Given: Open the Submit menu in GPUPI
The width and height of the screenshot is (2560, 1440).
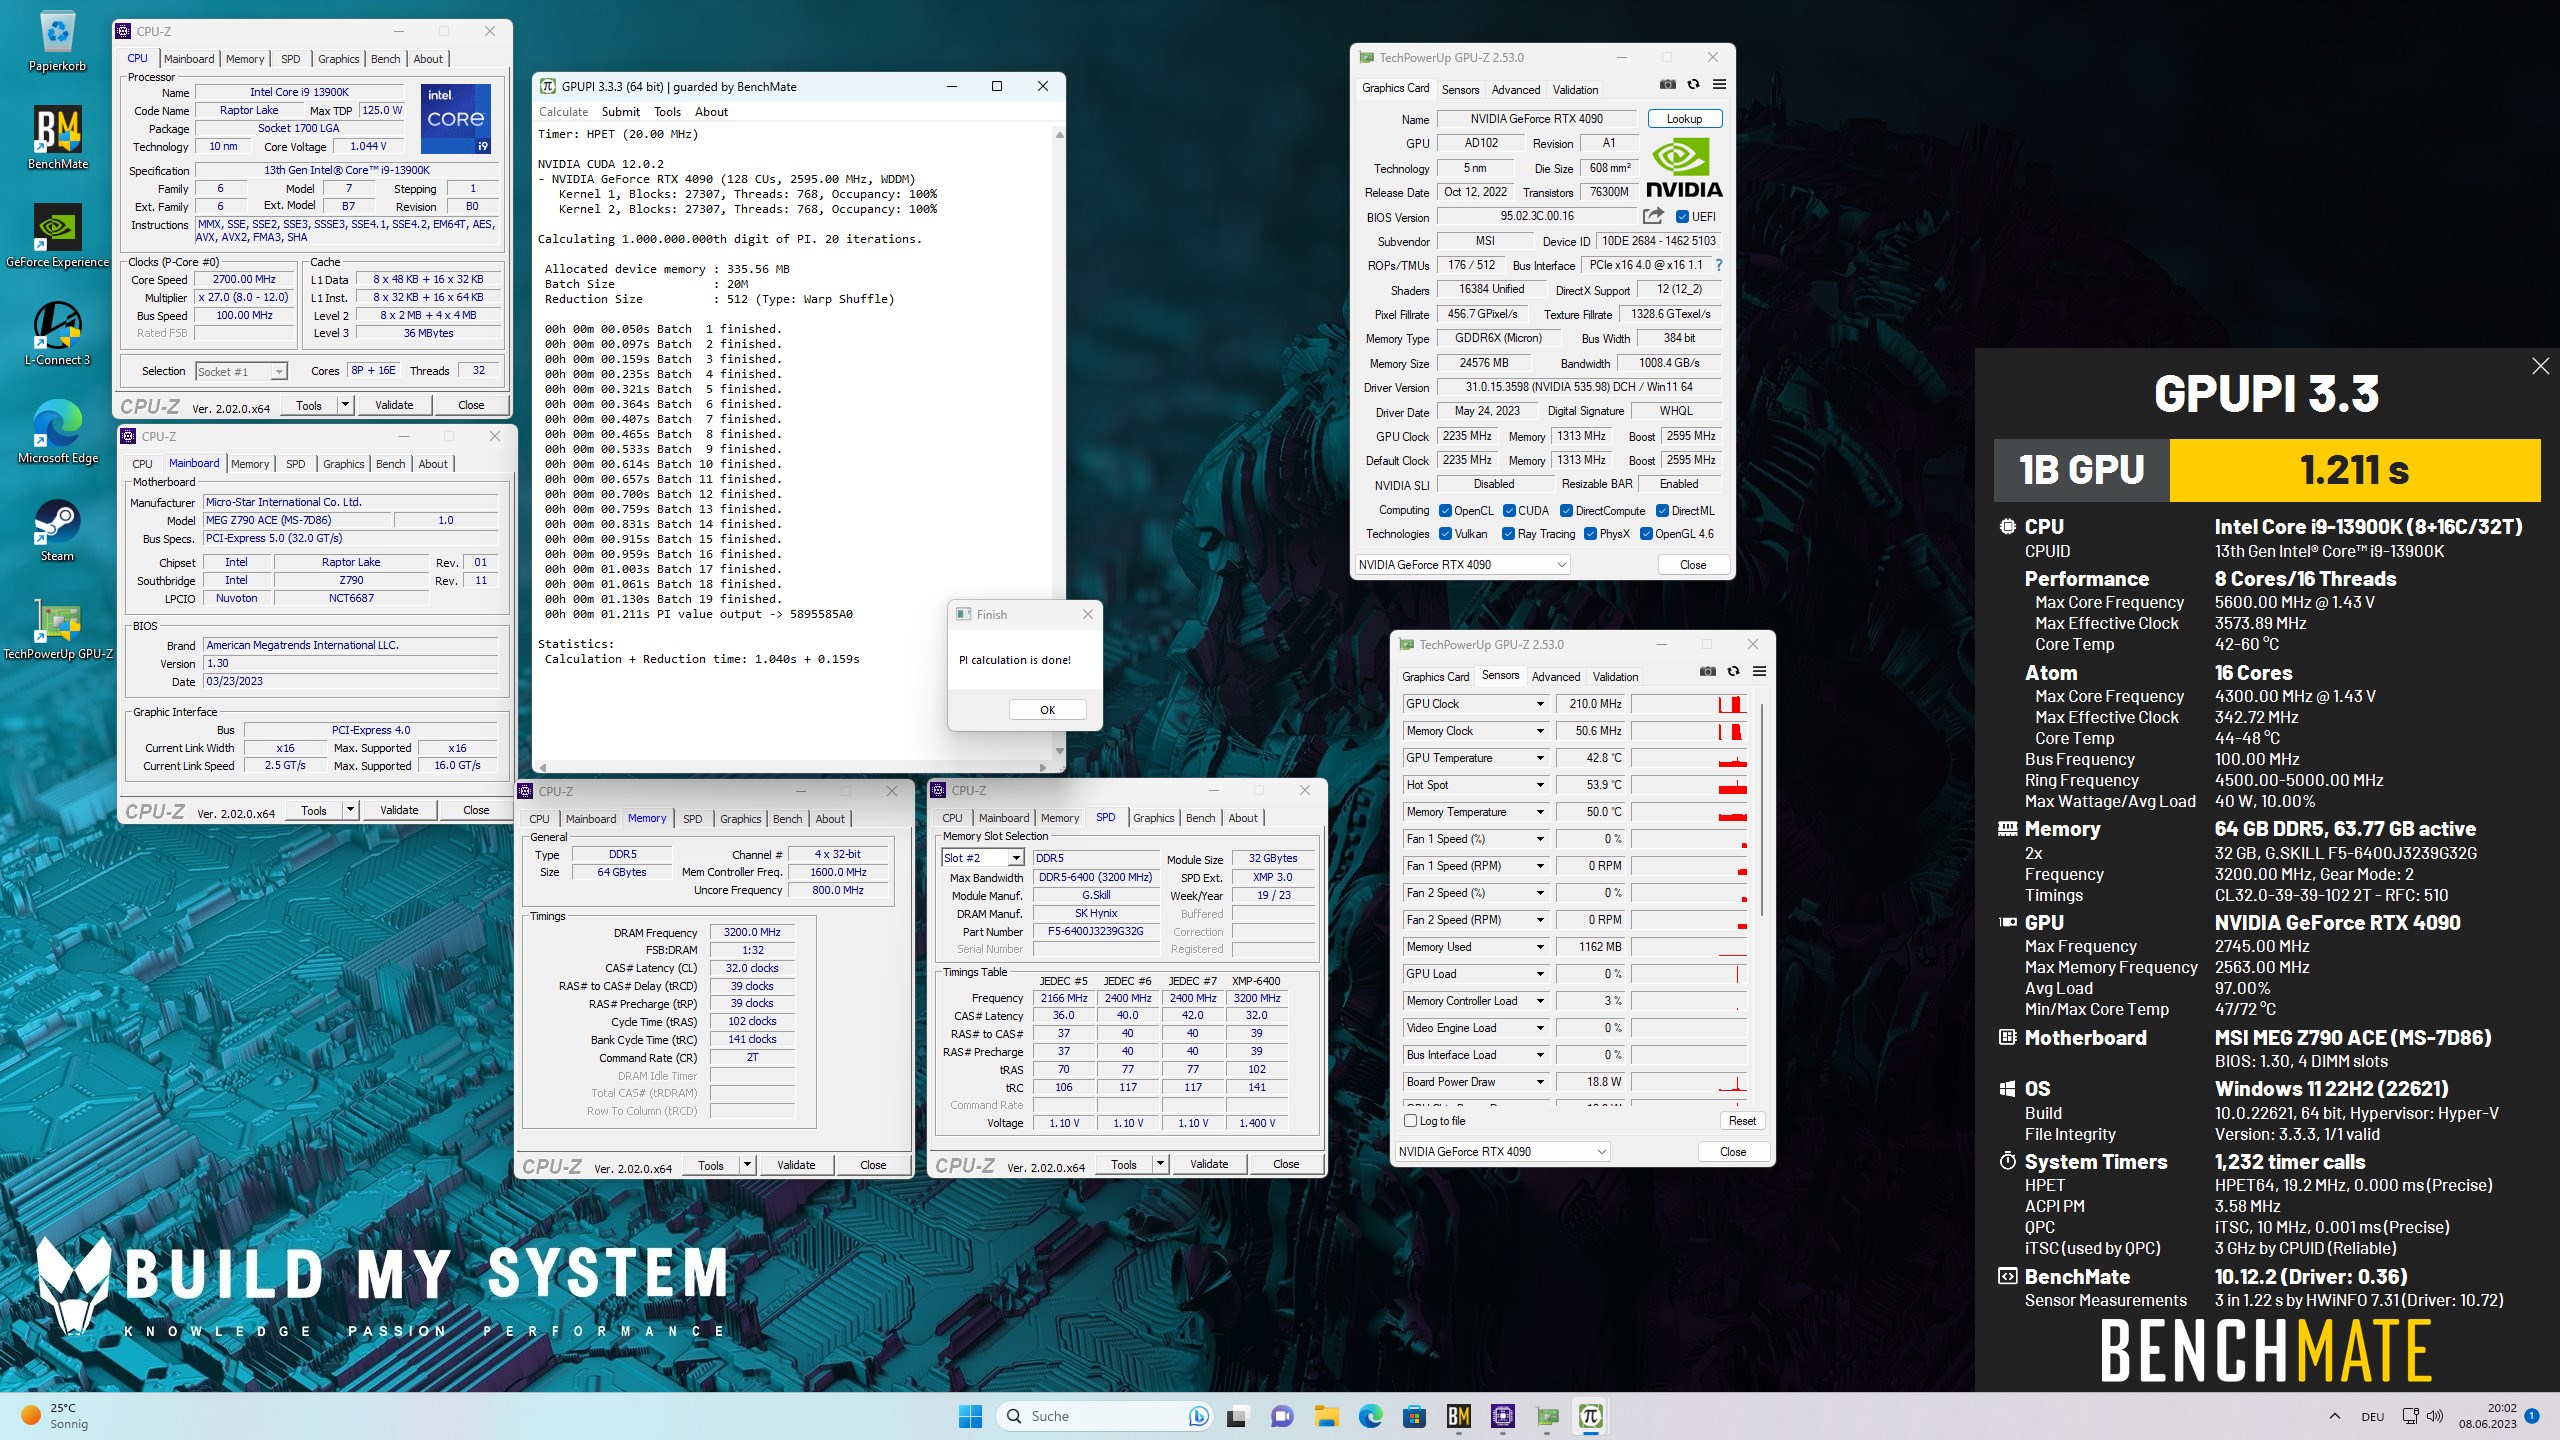Looking at the screenshot, I should [x=620, y=112].
